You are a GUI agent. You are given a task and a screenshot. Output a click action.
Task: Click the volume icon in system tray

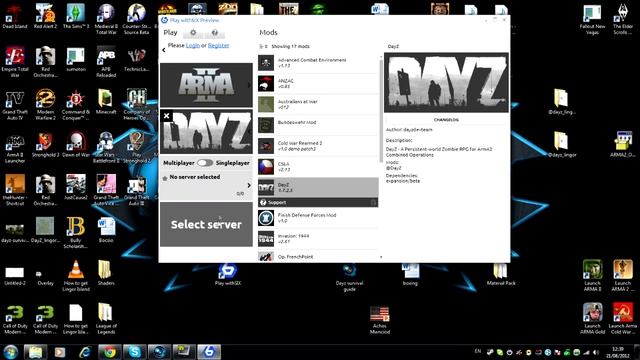596,352
